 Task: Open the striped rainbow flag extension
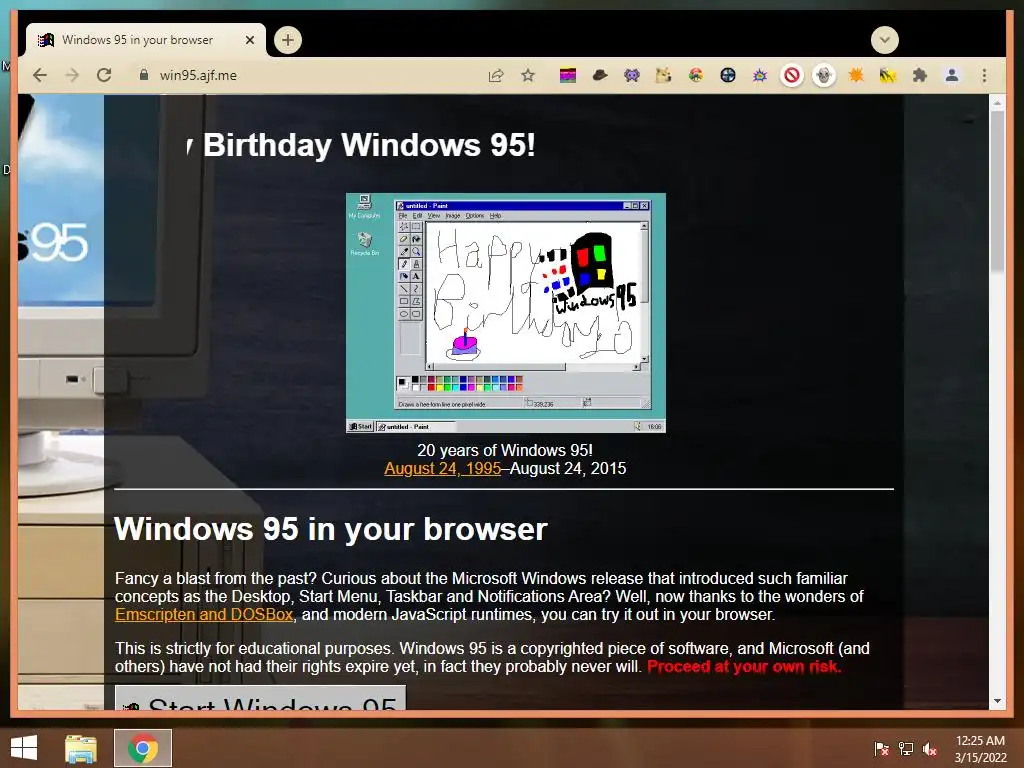(x=568, y=76)
